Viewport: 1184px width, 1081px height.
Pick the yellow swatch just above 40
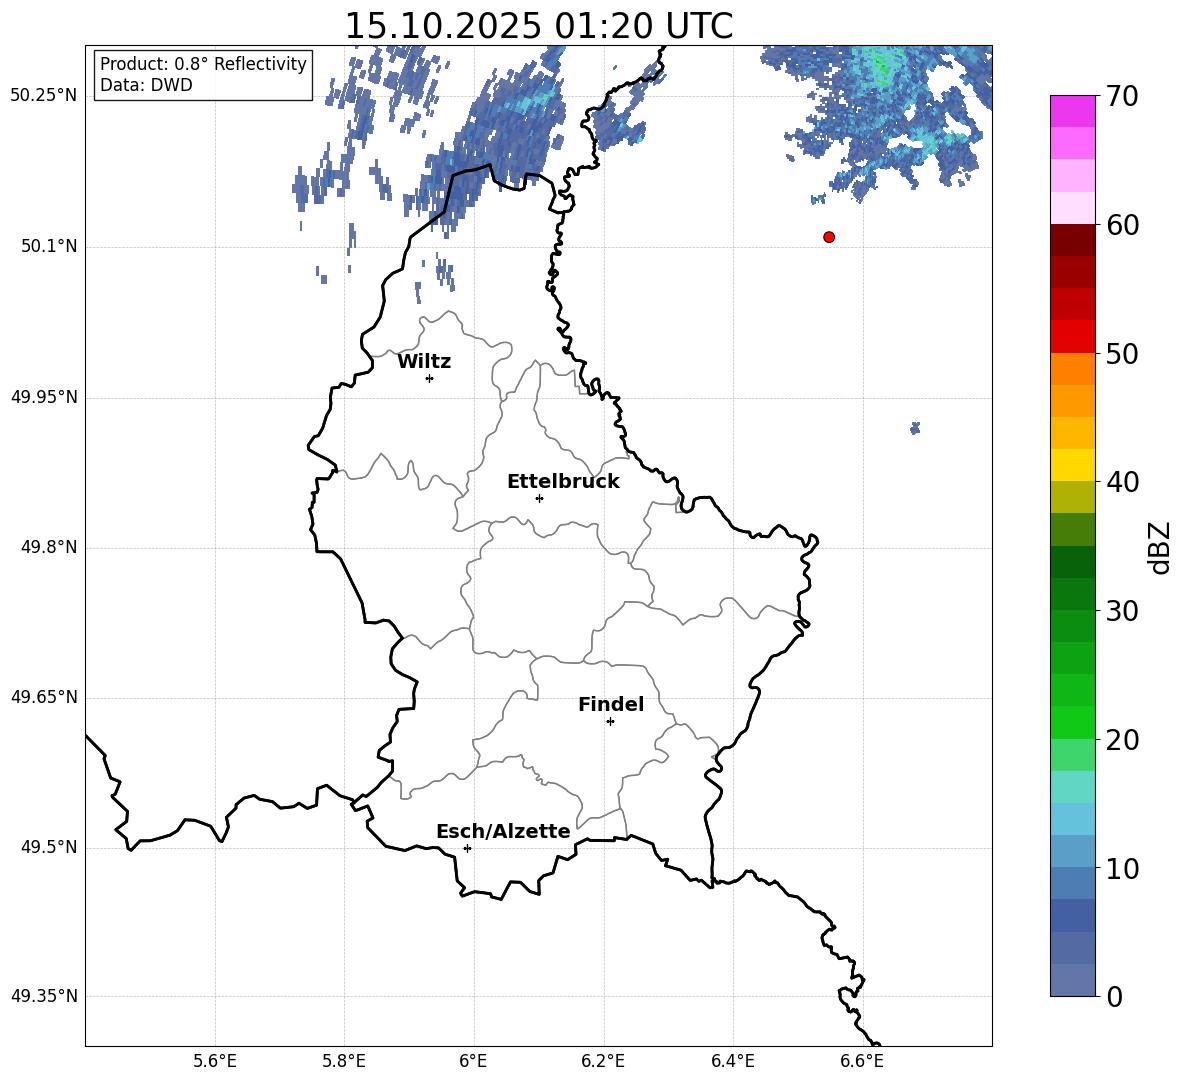tap(1073, 465)
